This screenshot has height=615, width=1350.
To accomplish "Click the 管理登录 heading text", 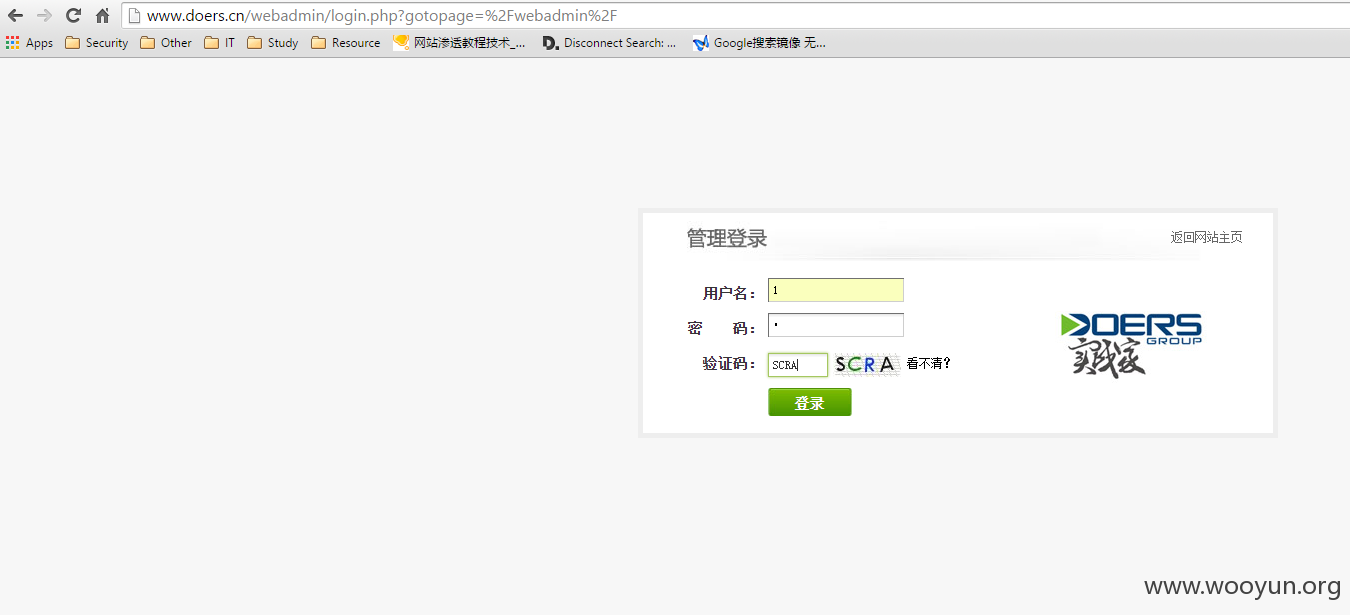I will tap(727, 238).
